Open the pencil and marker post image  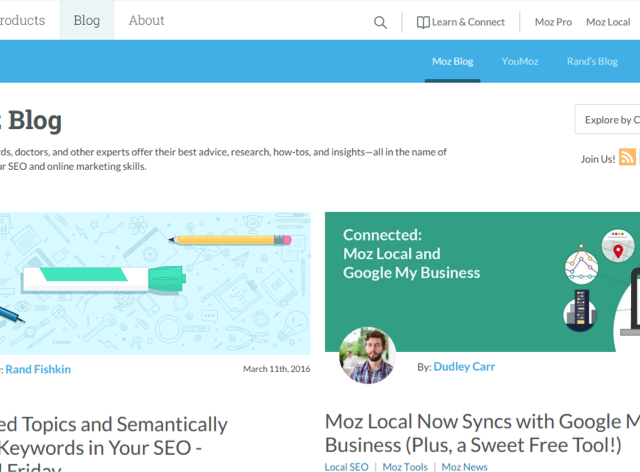pyautogui.click(x=155, y=283)
